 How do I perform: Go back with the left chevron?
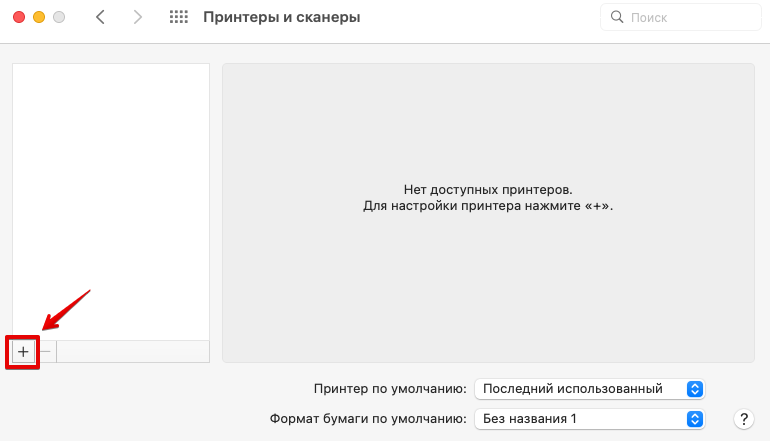[x=100, y=18]
